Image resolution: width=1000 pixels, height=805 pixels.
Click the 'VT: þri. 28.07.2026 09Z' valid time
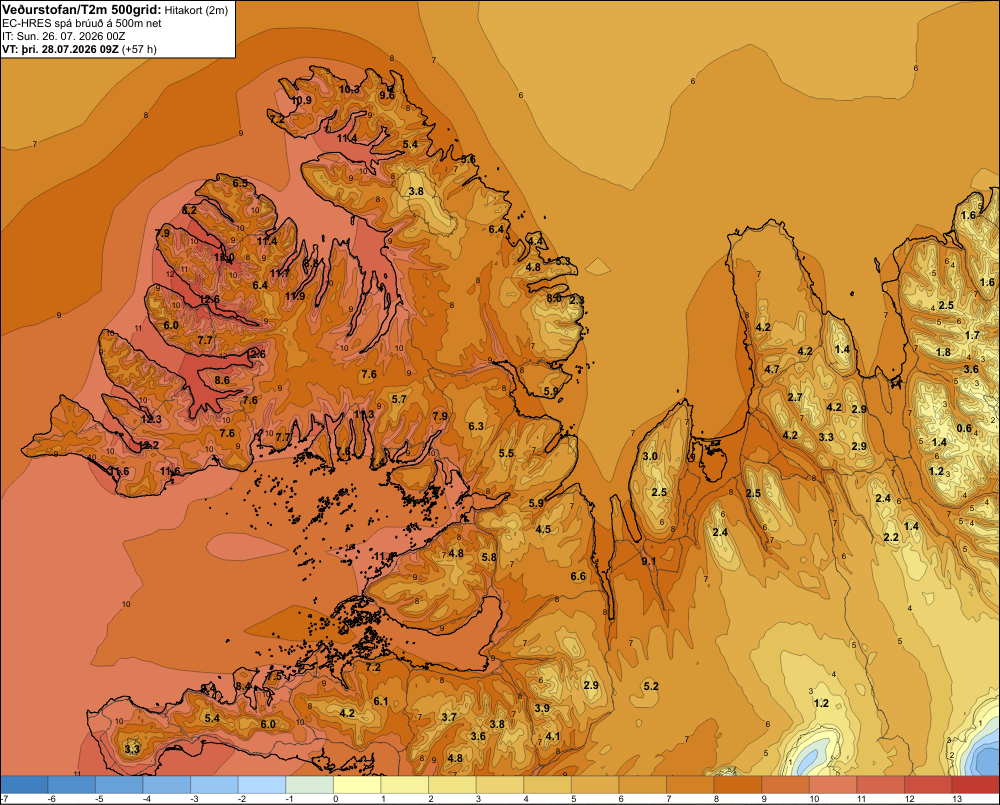tap(61, 49)
